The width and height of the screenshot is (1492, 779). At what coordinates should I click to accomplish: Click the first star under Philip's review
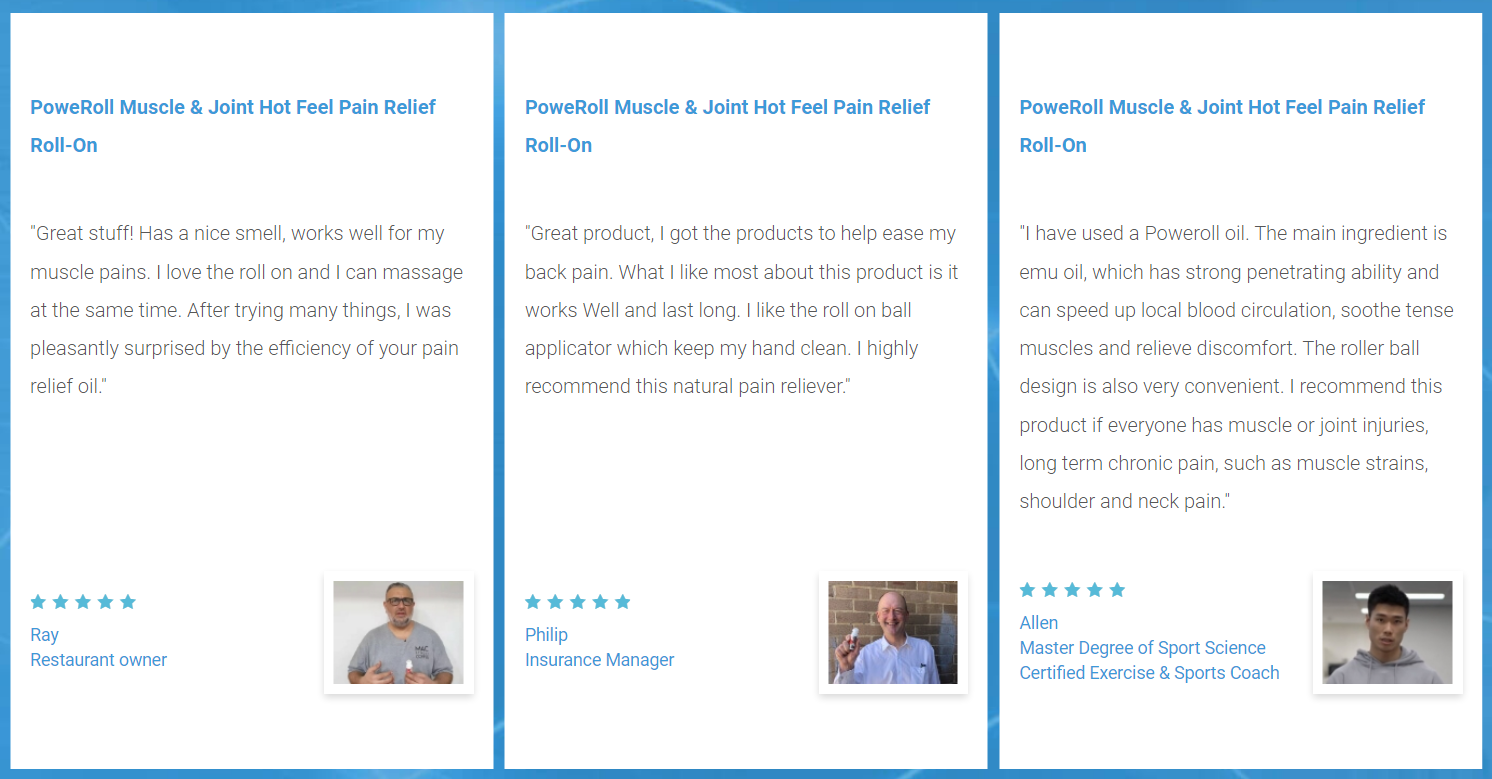pos(533,602)
